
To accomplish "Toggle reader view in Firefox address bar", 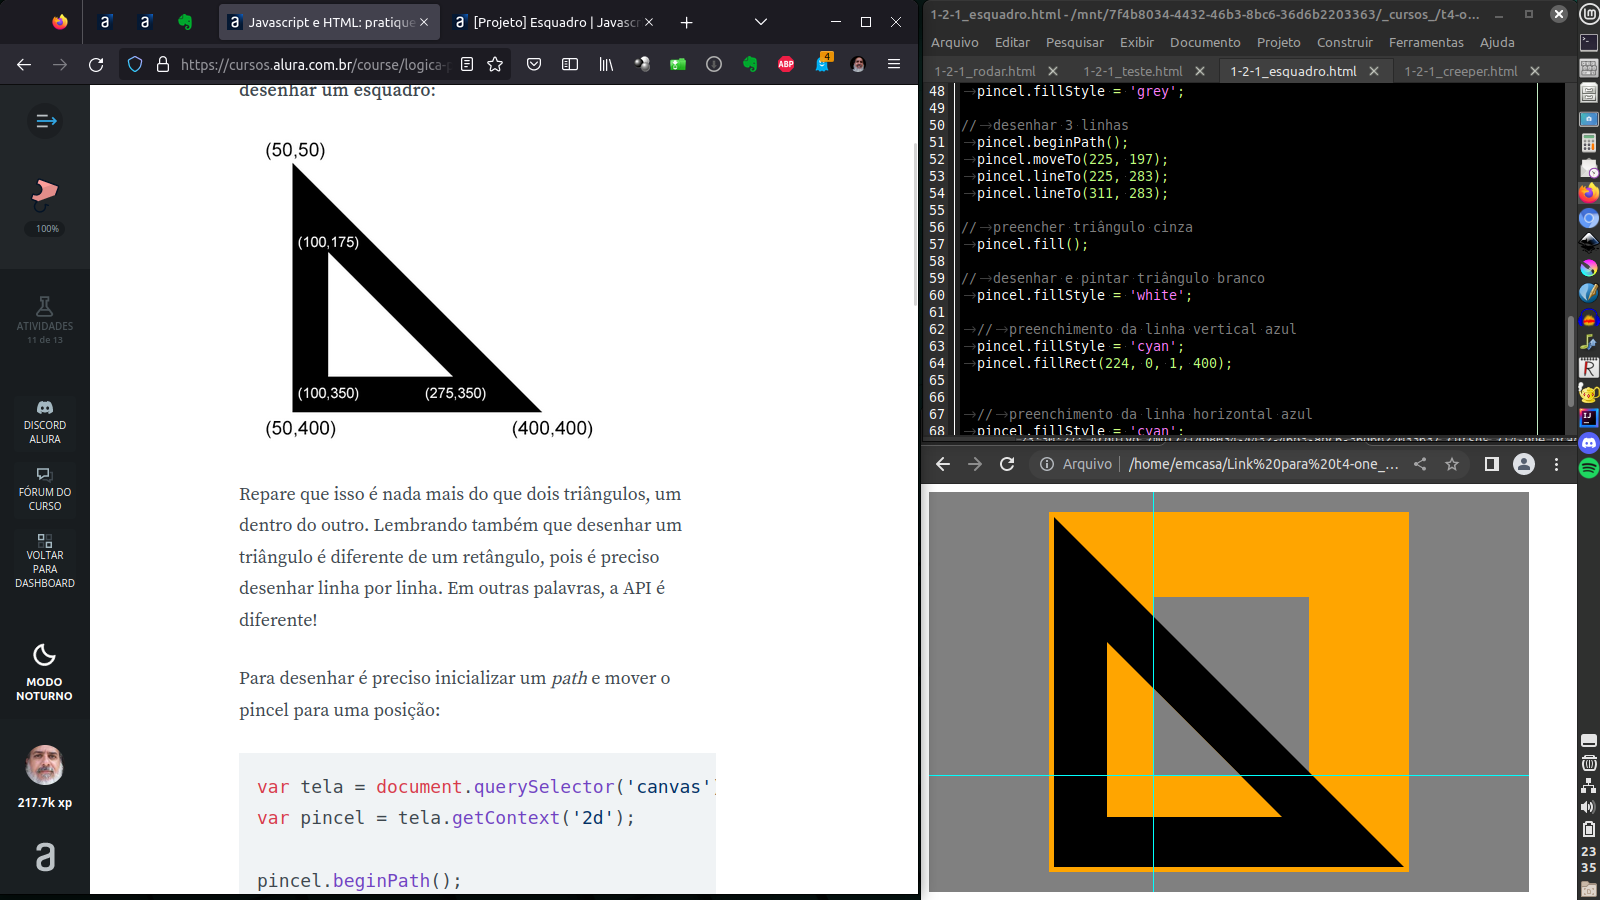I will pyautogui.click(x=467, y=64).
